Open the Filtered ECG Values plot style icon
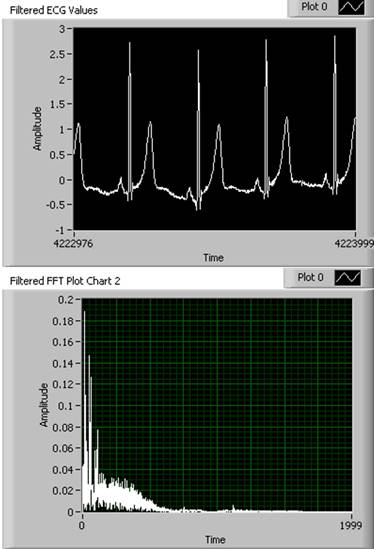This screenshot has height=549, width=374. [351, 7]
